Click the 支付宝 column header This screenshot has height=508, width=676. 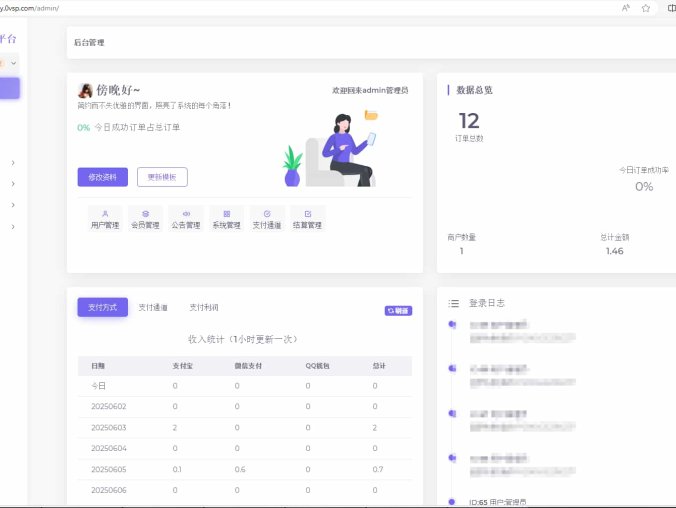(182, 366)
